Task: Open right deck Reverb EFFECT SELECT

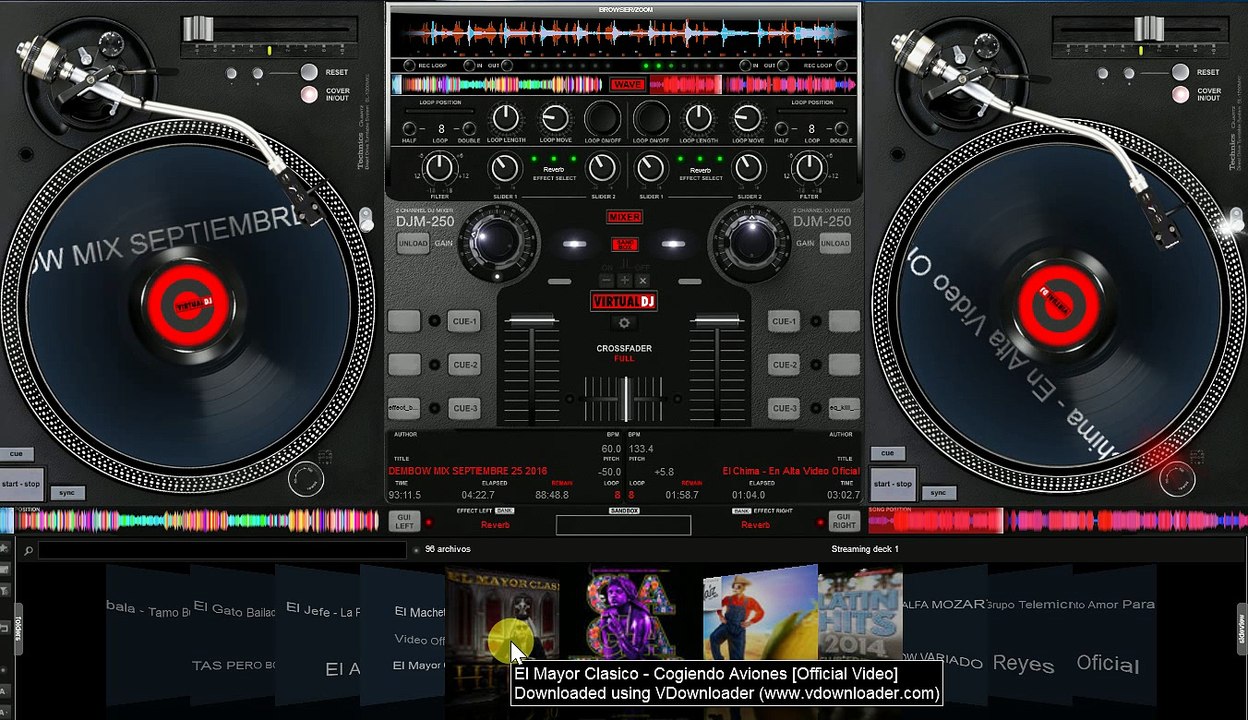Action: tap(700, 172)
